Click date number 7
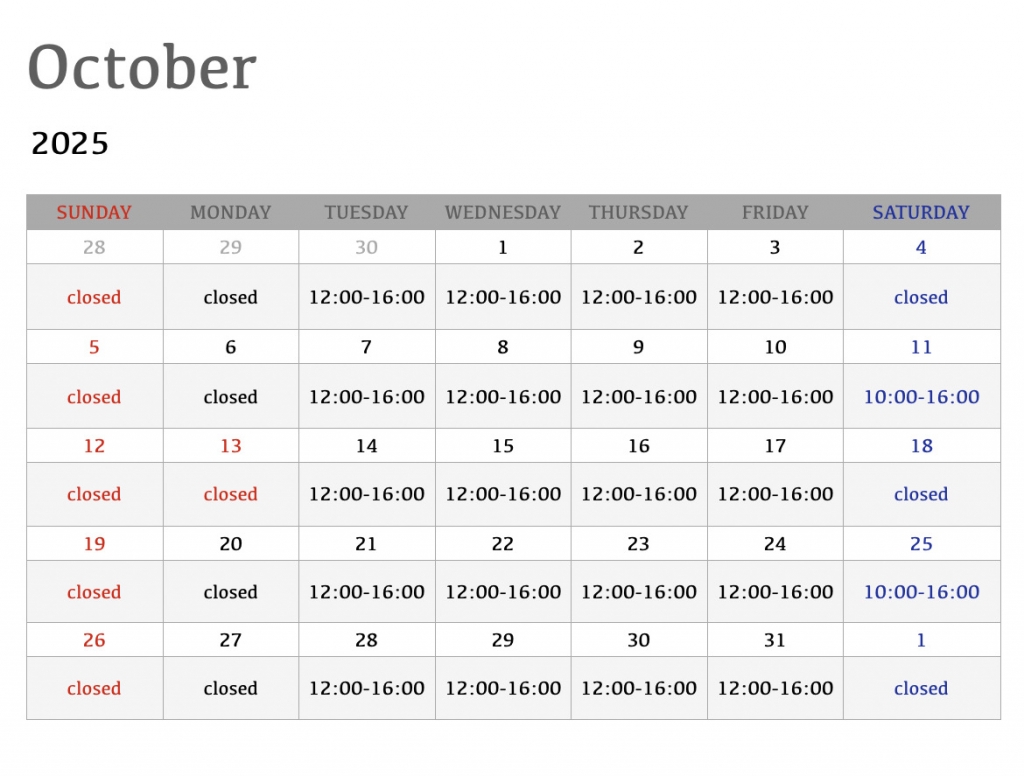 366,347
